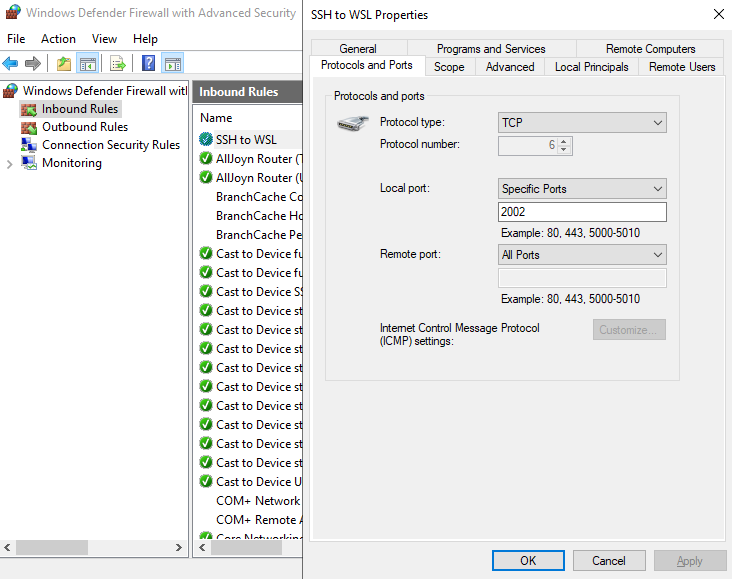Switch to the Local Principals tab
This screenshot has height=579, width=732.
[x=591, y=67]
